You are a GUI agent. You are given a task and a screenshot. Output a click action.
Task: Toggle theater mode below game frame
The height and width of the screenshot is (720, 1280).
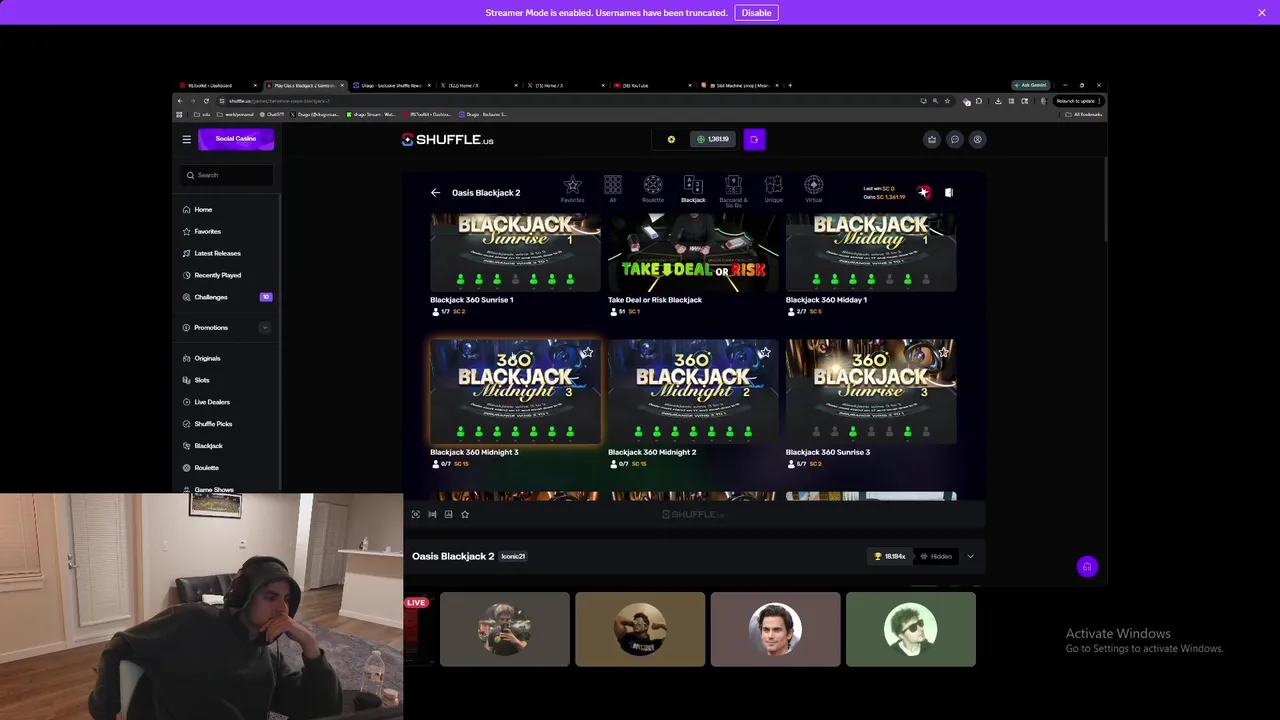[432, 514]
